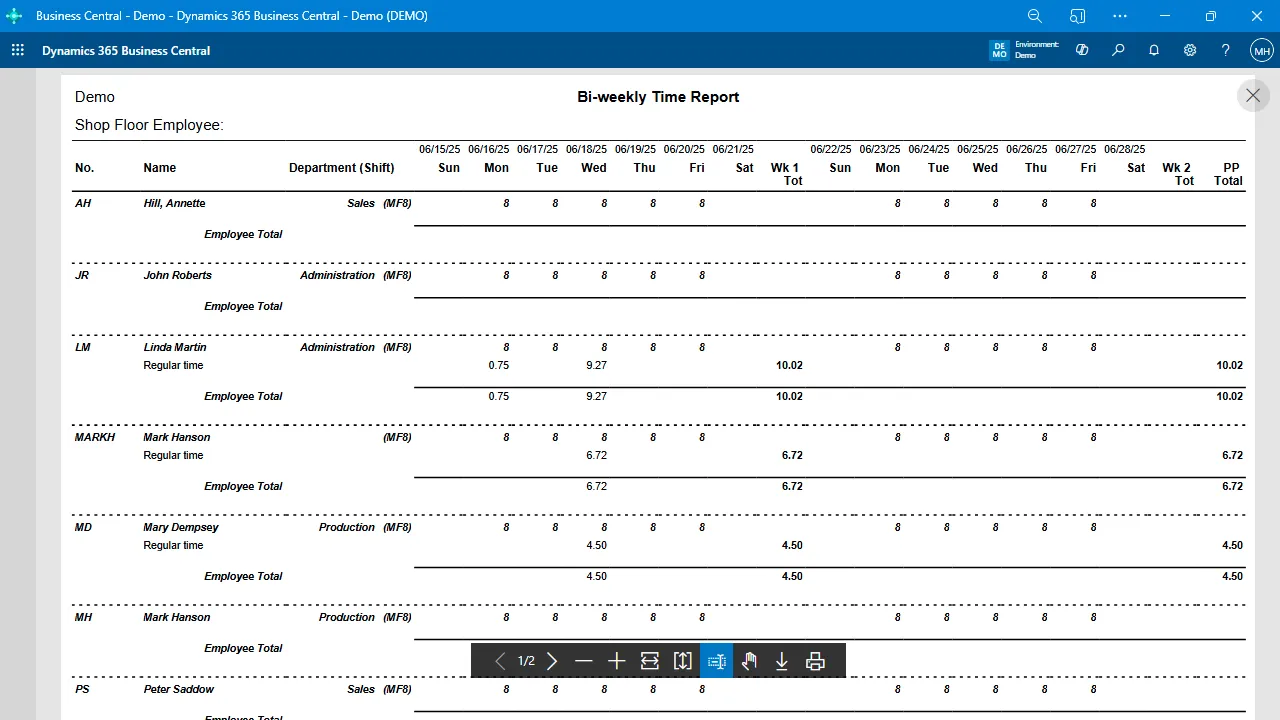
Task: Open the window's three-dot more menu
Action: pyautogui.click(x=1120, y=16)
